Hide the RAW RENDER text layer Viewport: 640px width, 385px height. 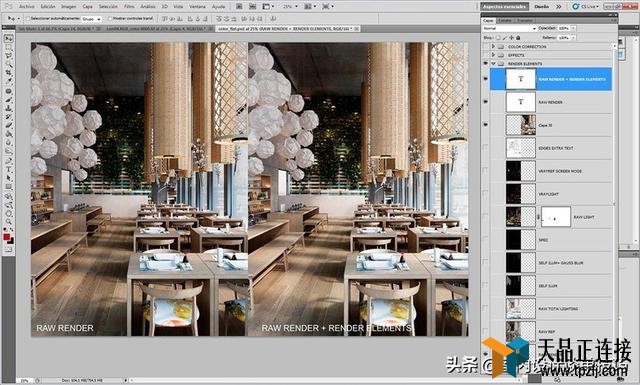pyautogui.click(x=485, y=102)
